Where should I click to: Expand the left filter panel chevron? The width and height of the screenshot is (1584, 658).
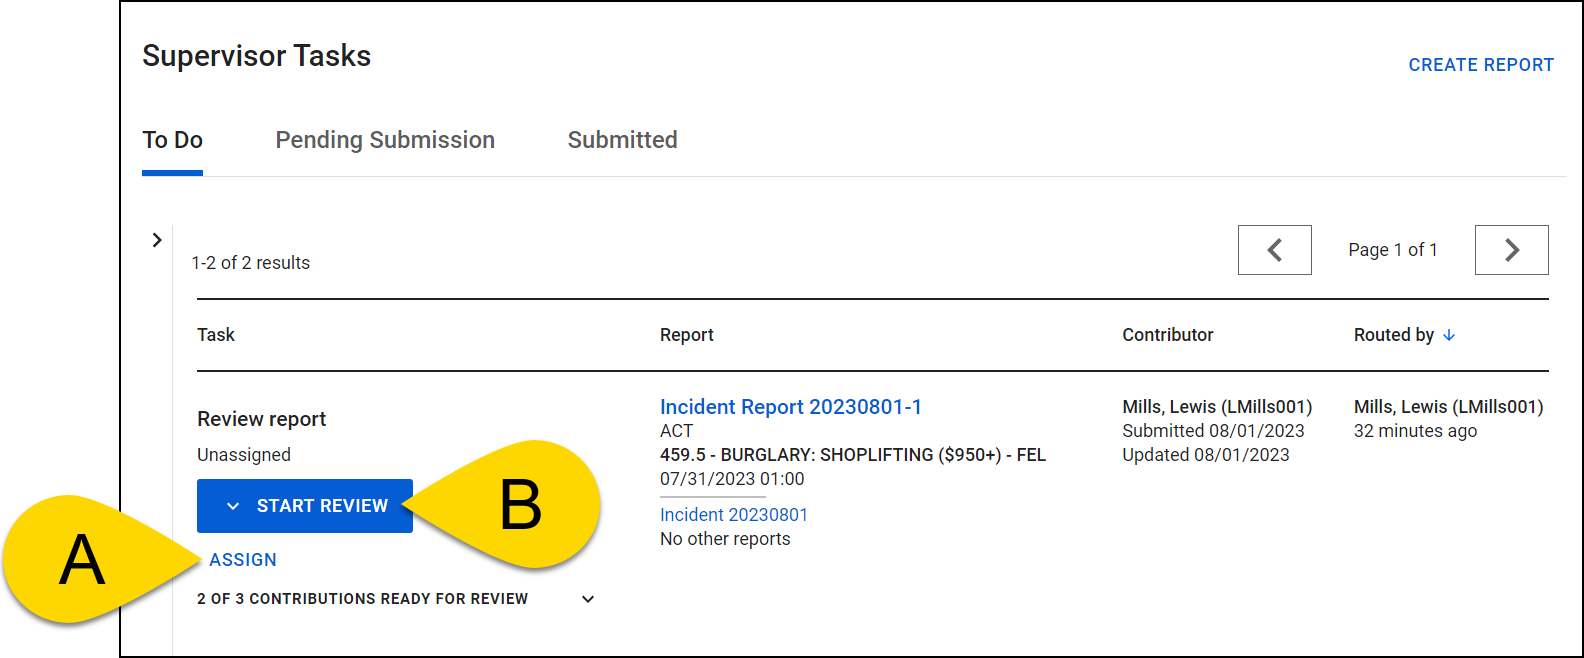(x=157, y=240)
